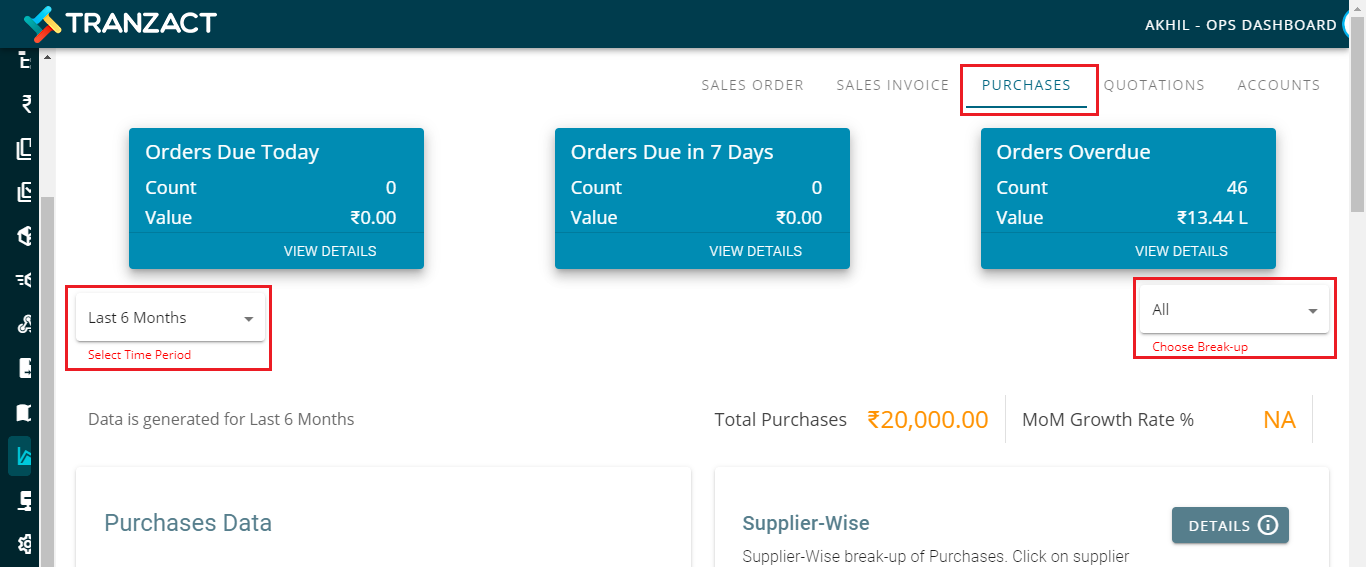1366x567 pixels.
Task: View details of Orders Overdue
Action: point(1181,251)
